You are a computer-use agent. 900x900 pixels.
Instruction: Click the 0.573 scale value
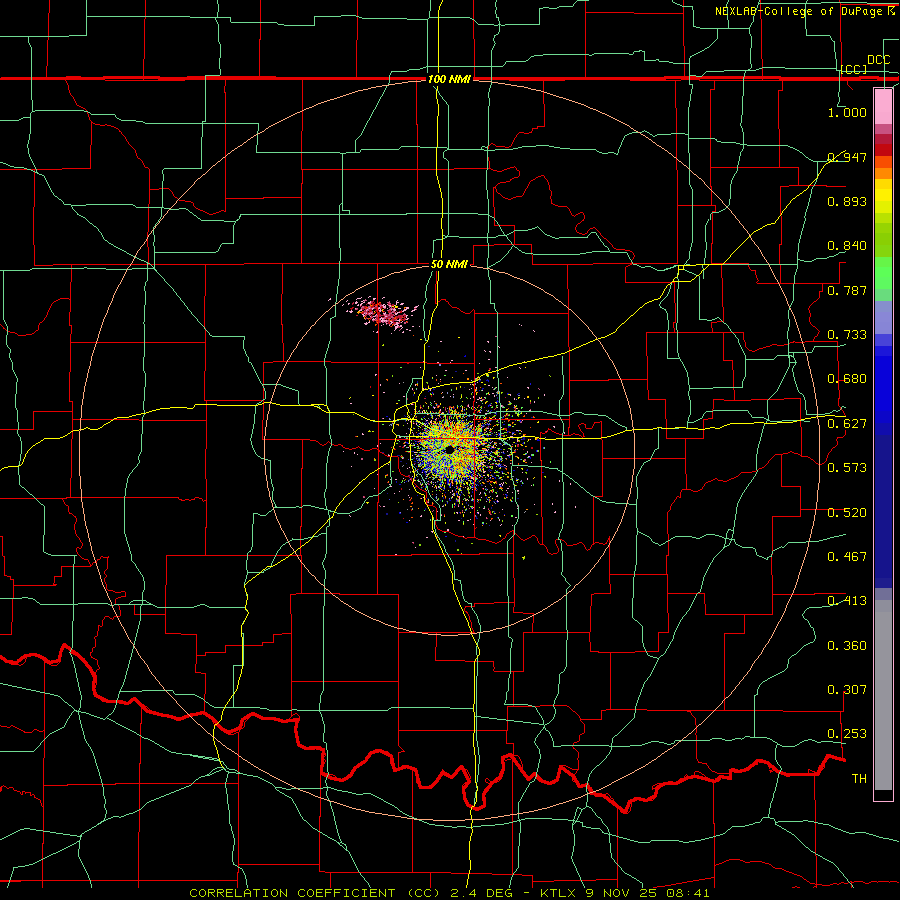847,468
